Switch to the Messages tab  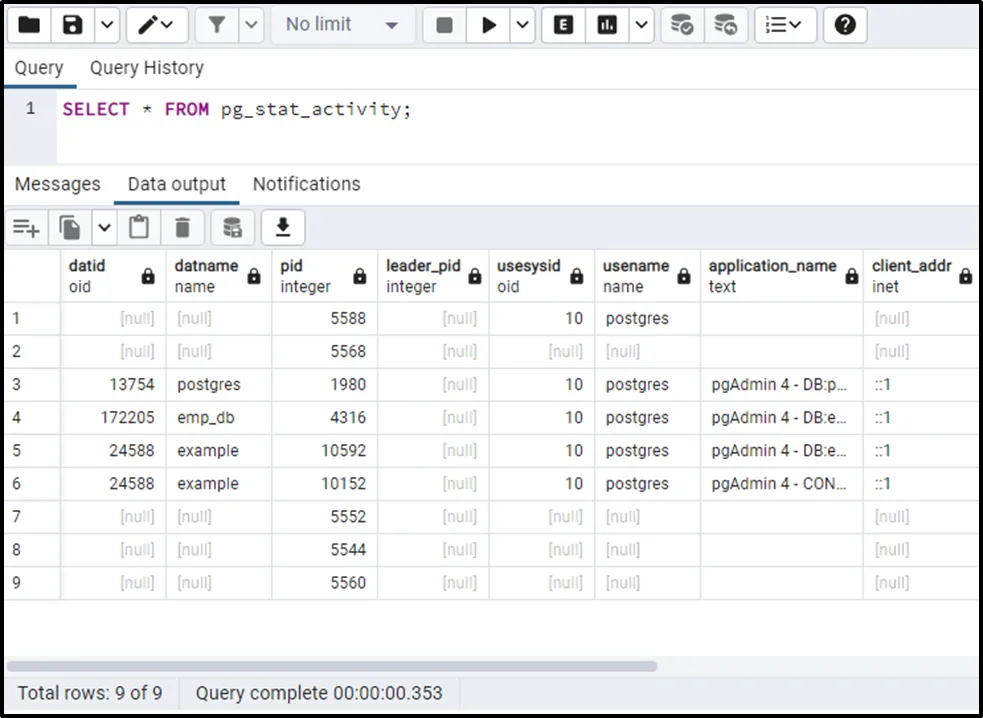(x=58, y=184)
